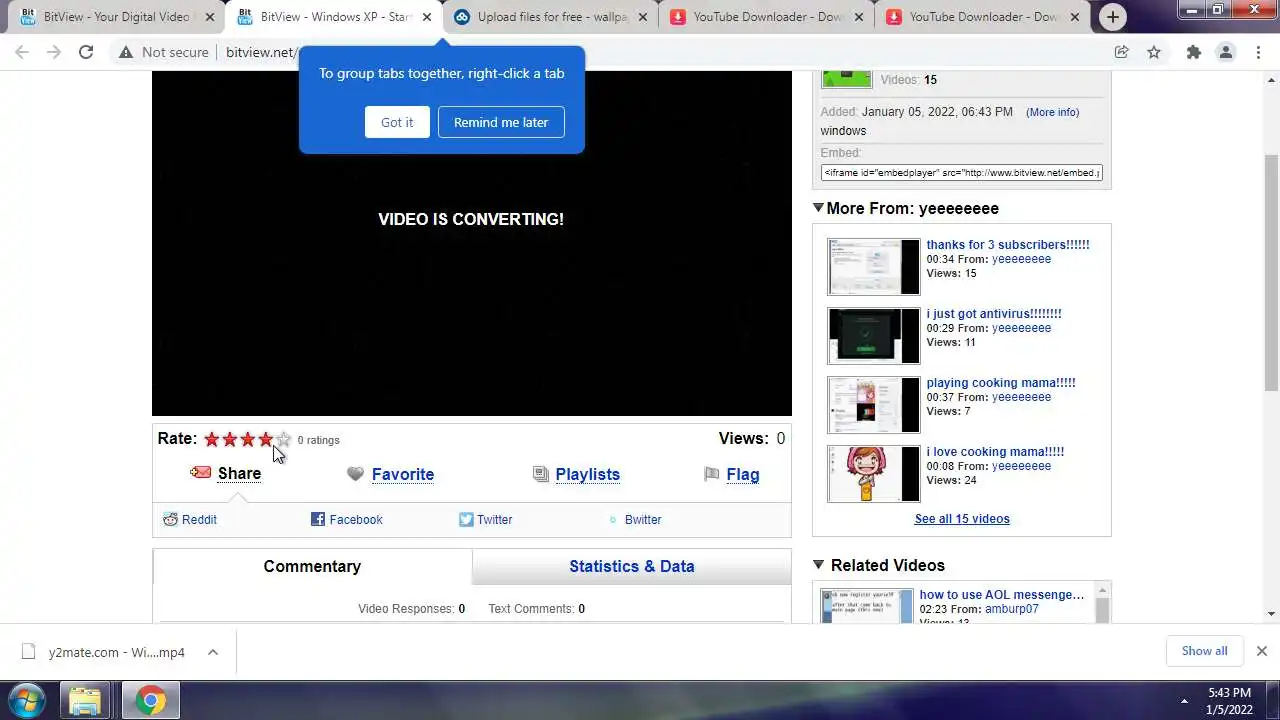This screenshot has width=1280, height=720.
Task: Go back with the browser back arrow
Action: tap(22, 52)
